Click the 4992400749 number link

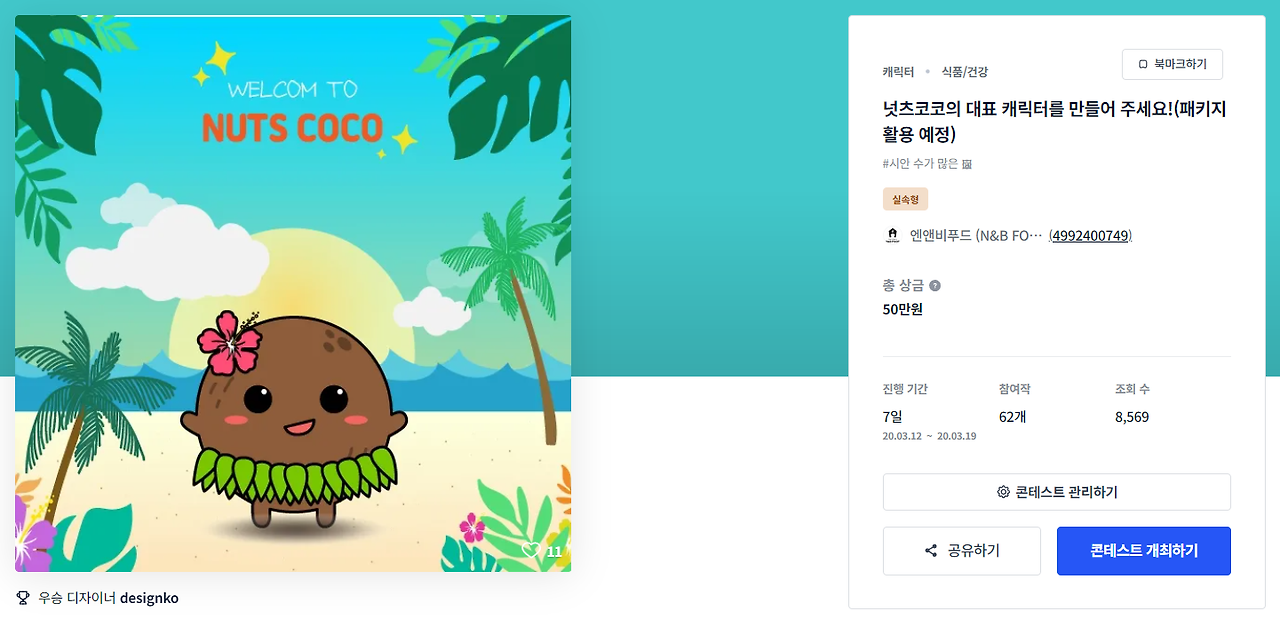point(1090,236)
